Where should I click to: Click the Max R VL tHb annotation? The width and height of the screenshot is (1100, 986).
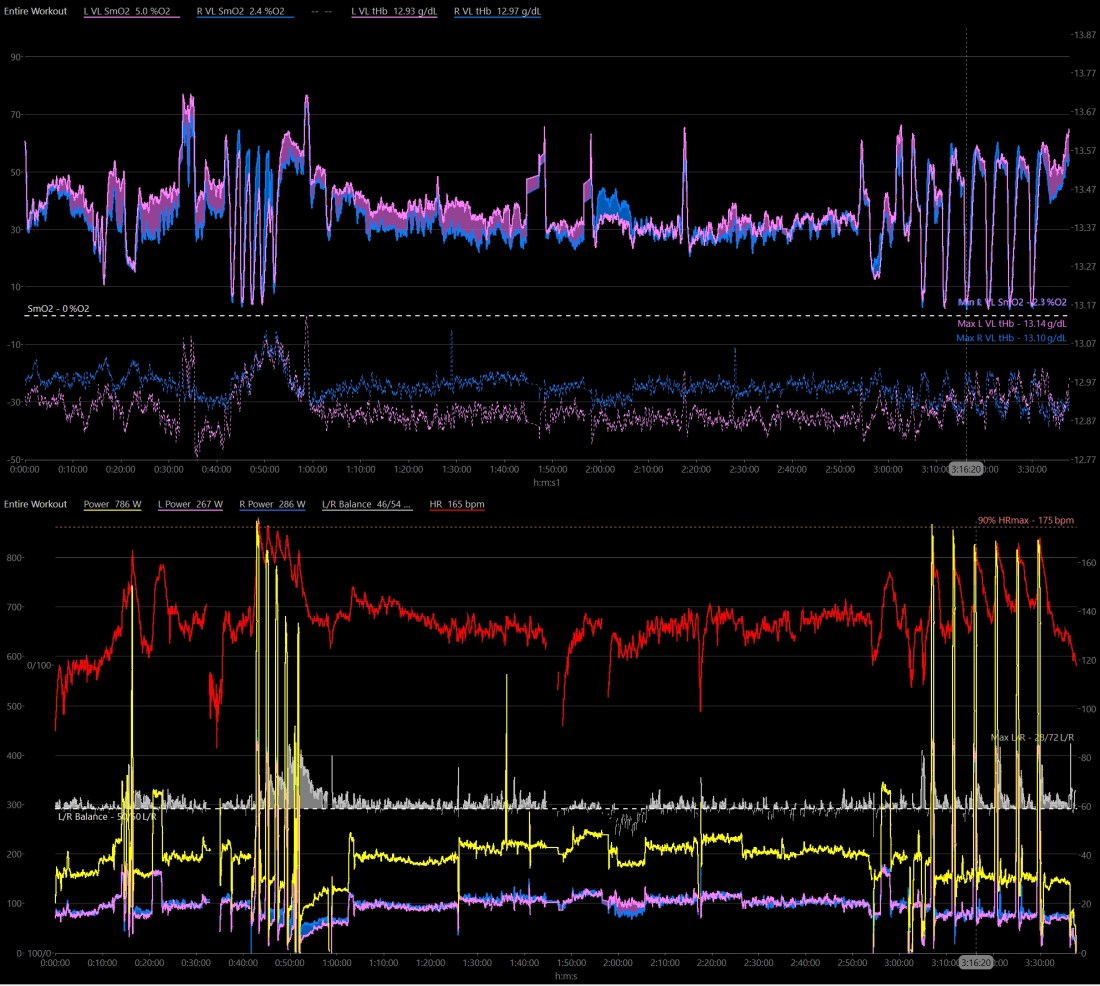tap(1010, 338)
